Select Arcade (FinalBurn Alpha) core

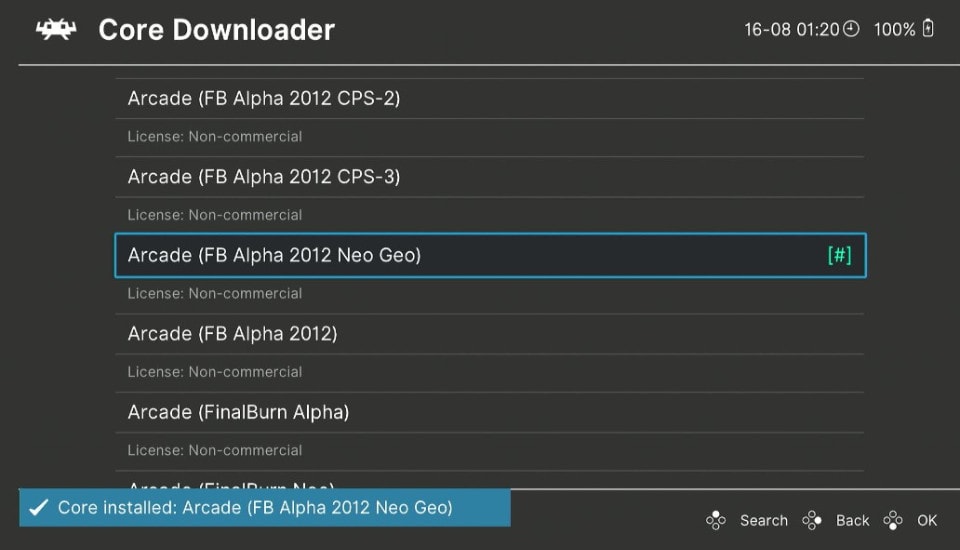[490, 412]
